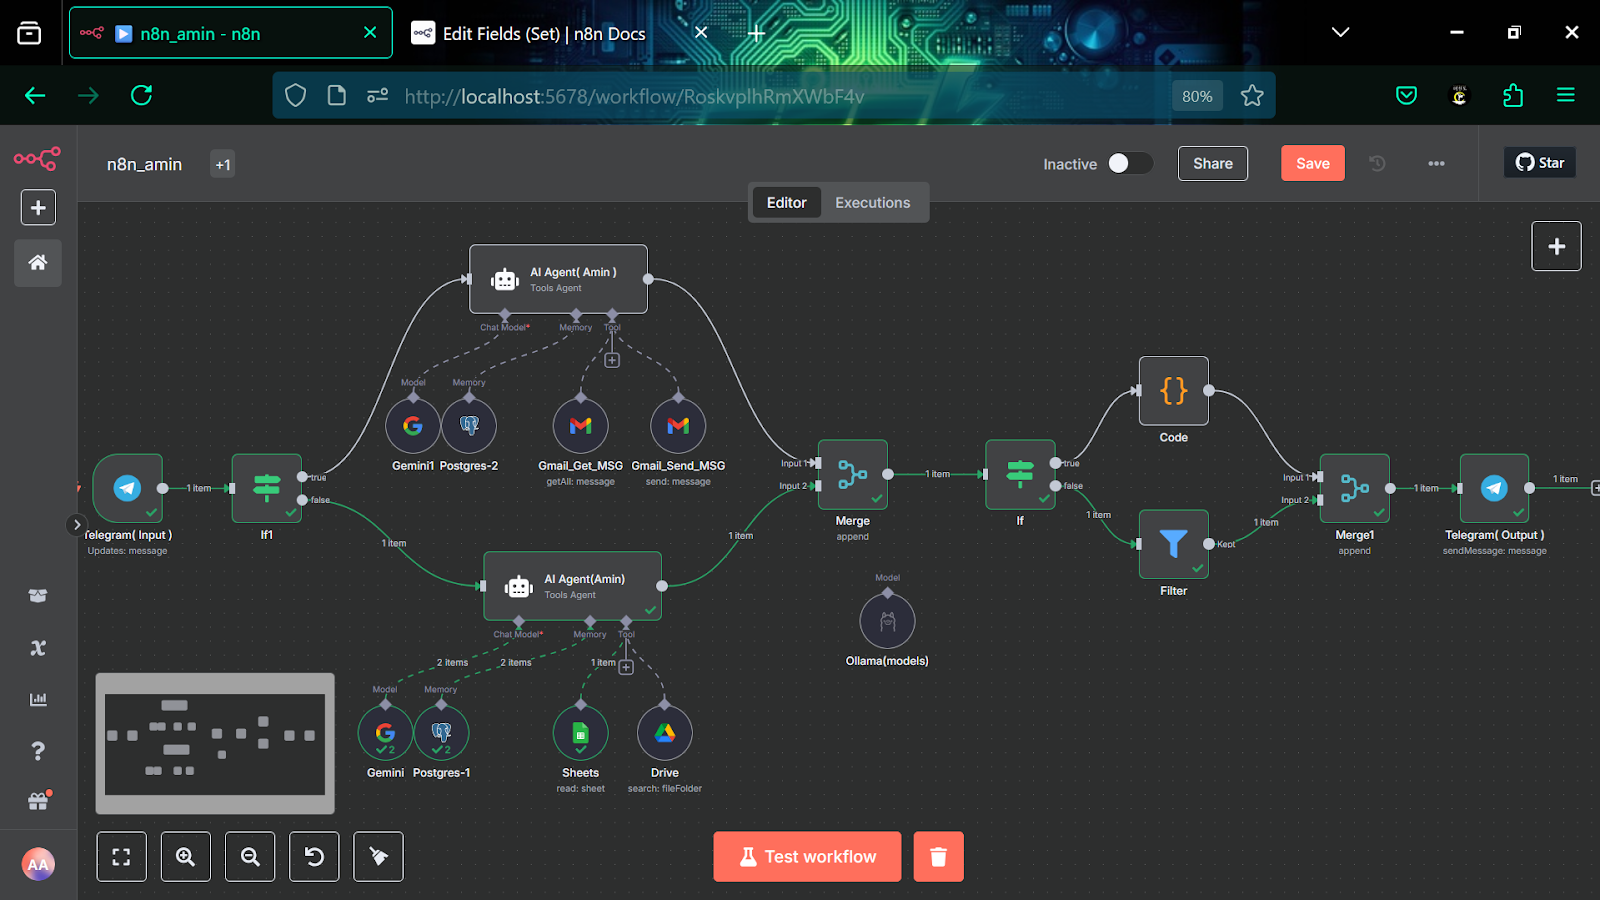Screen dimensions: 1600x900
Task: Open the browser list all tabs dropdown
Action: click(x=1340, y=33)
